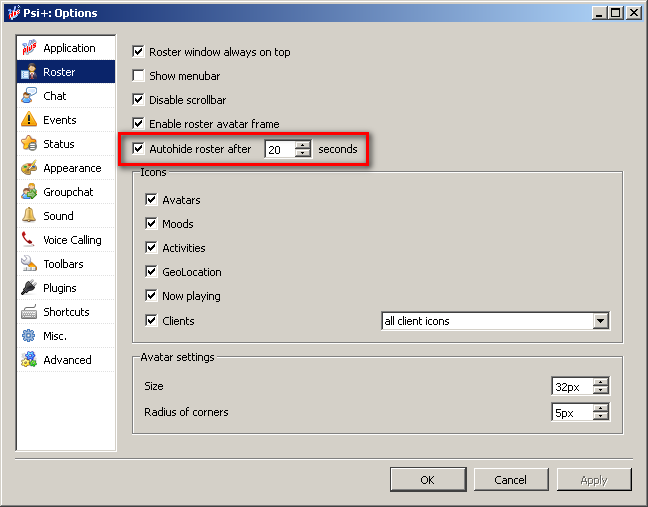Screen dimensions: 648x507
Task: Click the Plugins plug icon
Action: coord(29,288)
